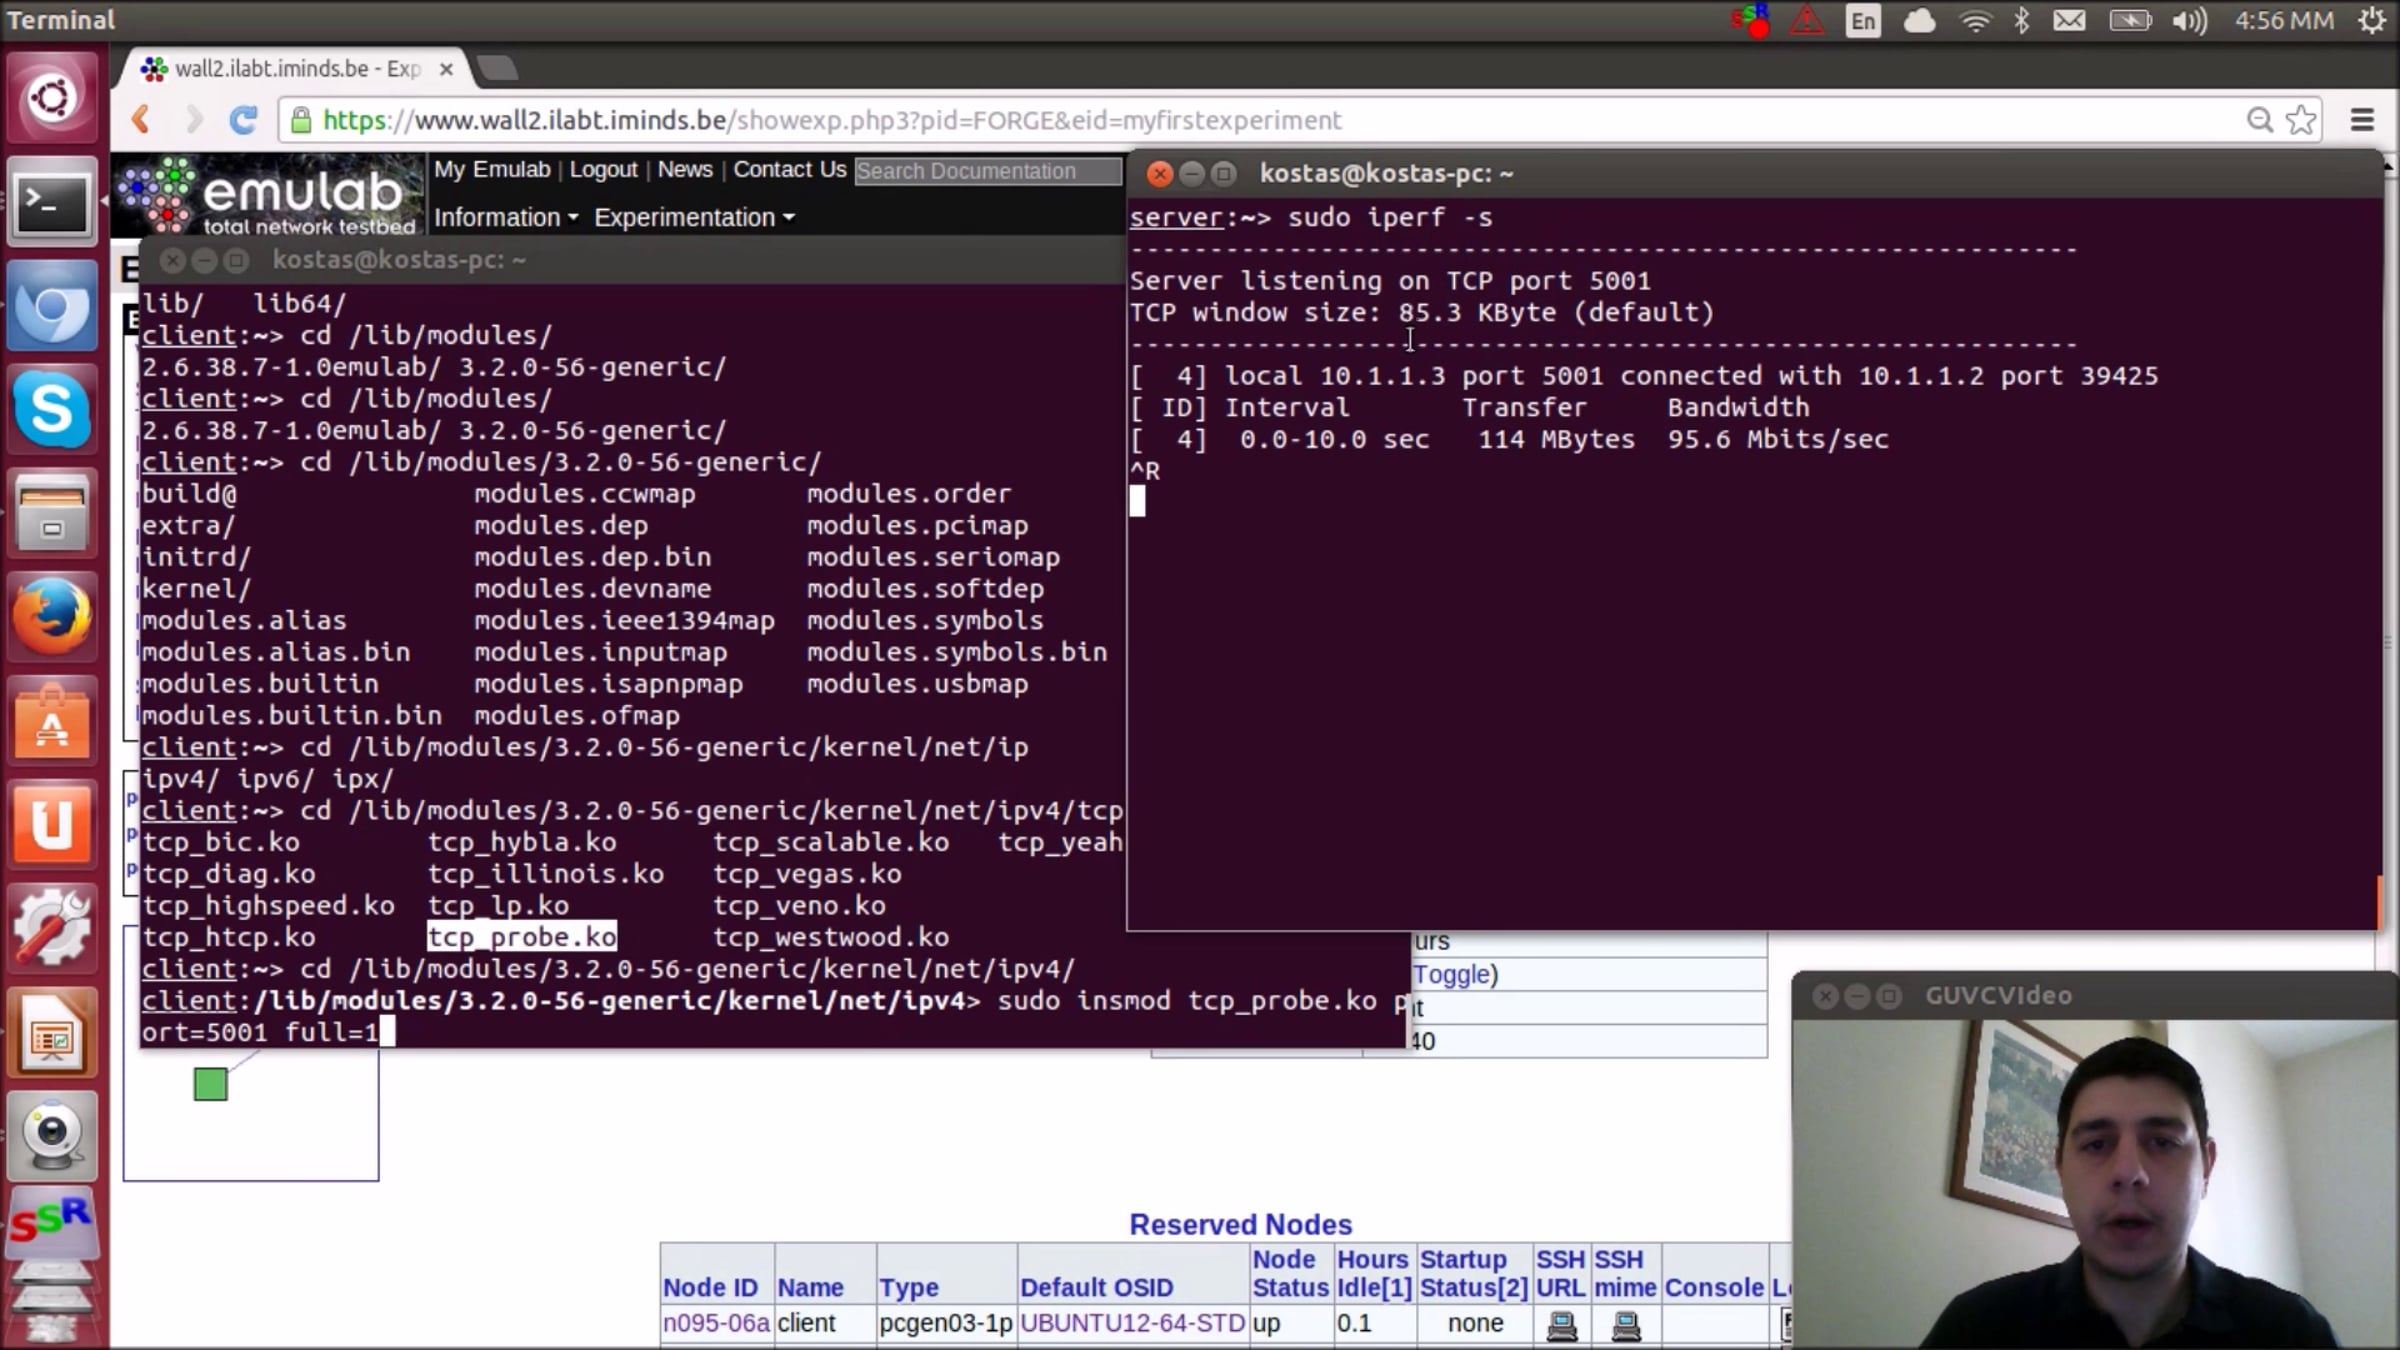The image size is (2400, 1350).
Task: Click the Logout link
Action: [603, 169]
